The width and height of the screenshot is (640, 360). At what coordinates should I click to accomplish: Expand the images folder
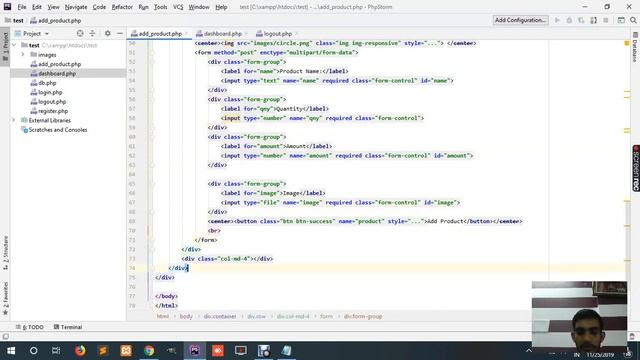pos(23,54)
